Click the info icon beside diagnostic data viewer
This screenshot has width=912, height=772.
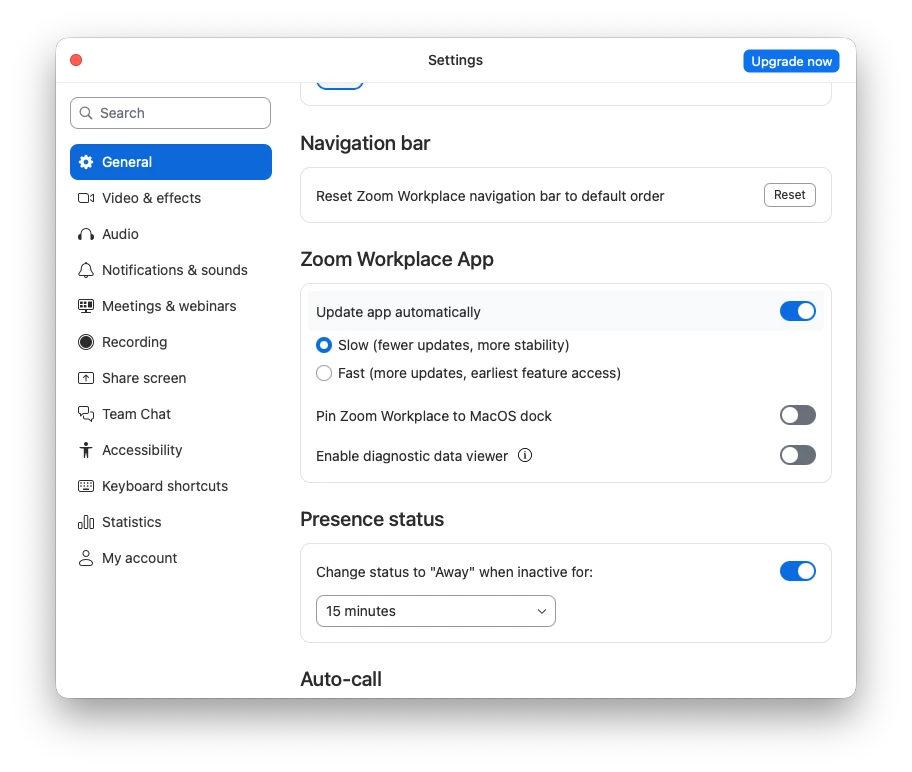pos(525,456)
